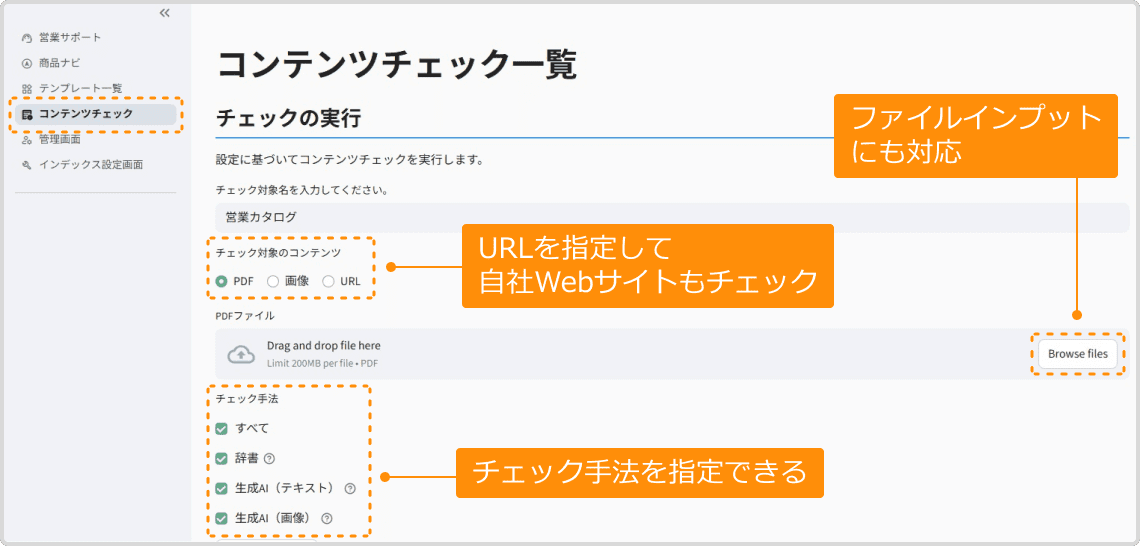Image resolution: width=1140 pixels, height=546 pixels.
Task: Collapse the sidebar with the double chevron
Action: pos(164,13)
